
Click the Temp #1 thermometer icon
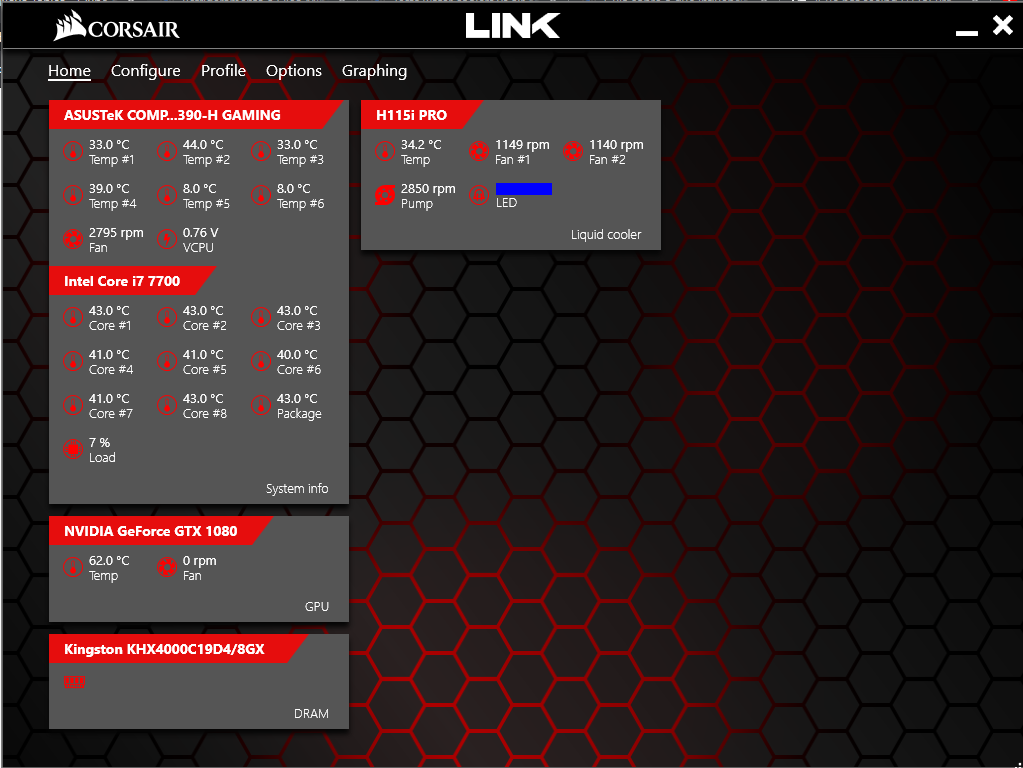pyautogui.click(x=72, y=151)
